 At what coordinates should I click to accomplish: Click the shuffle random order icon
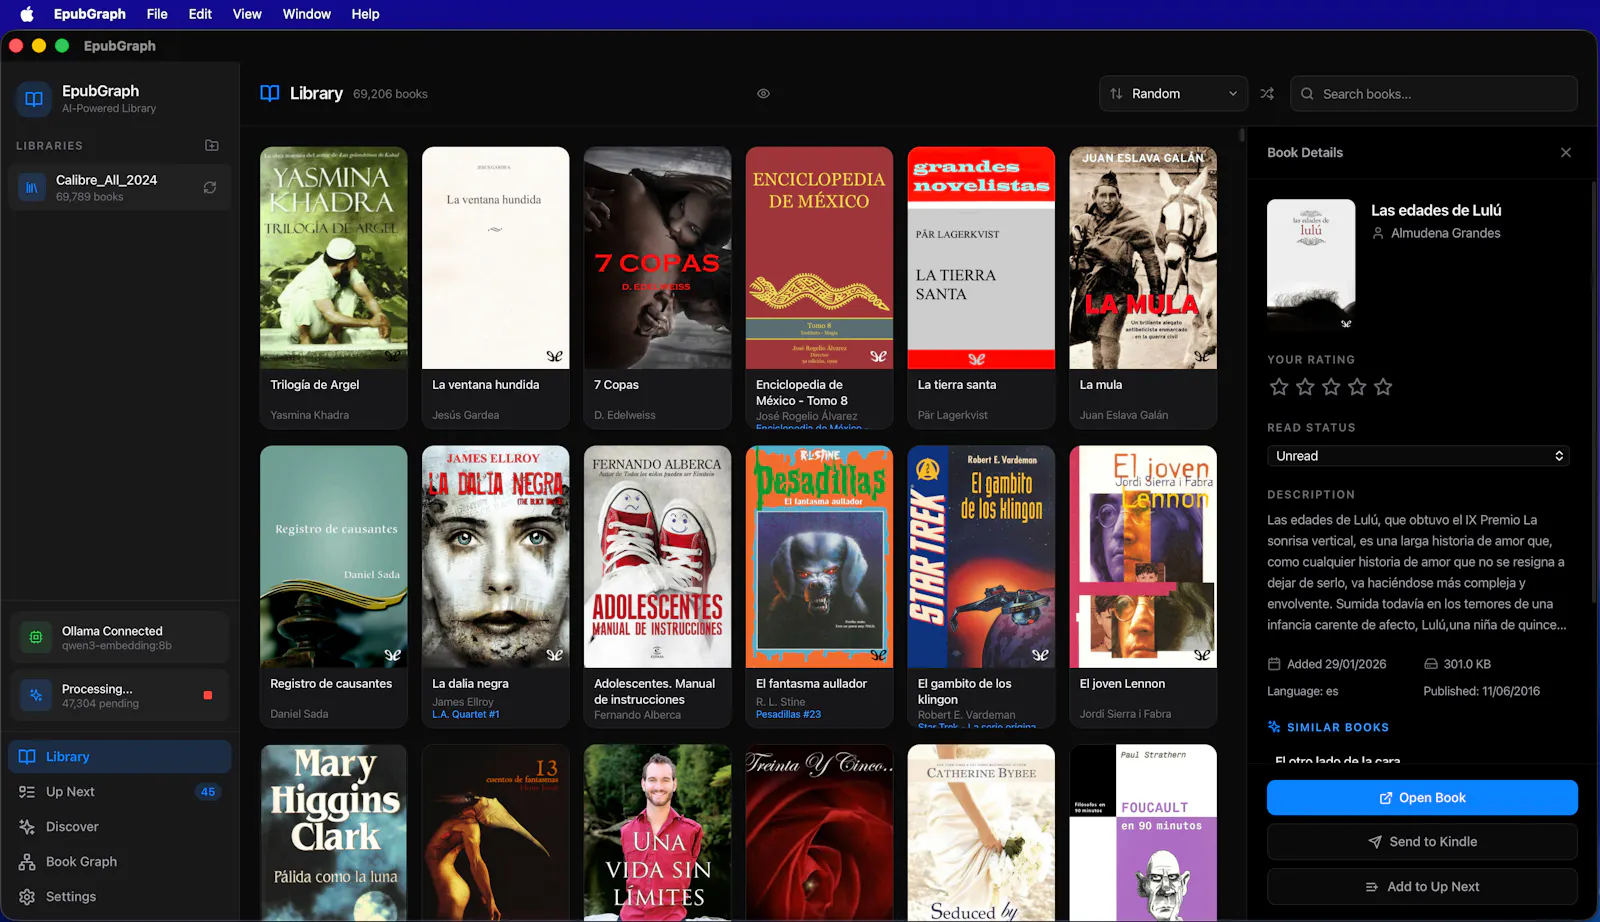click(x=1267, y=93)
